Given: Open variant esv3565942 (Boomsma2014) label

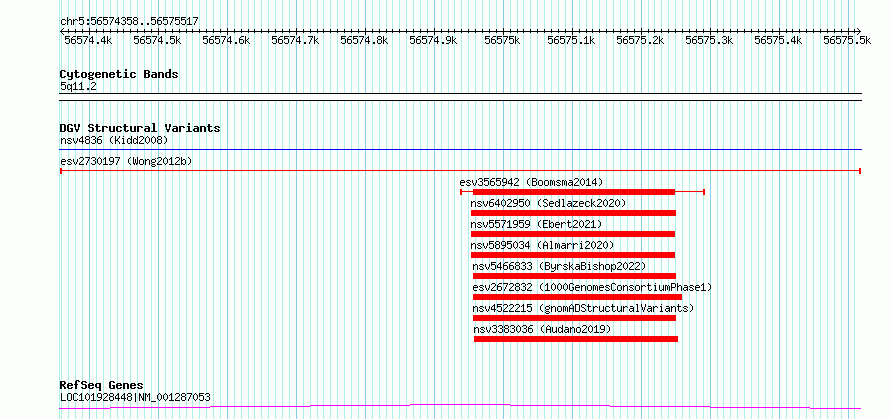Looking at the screenshot, I should (531, 182).
